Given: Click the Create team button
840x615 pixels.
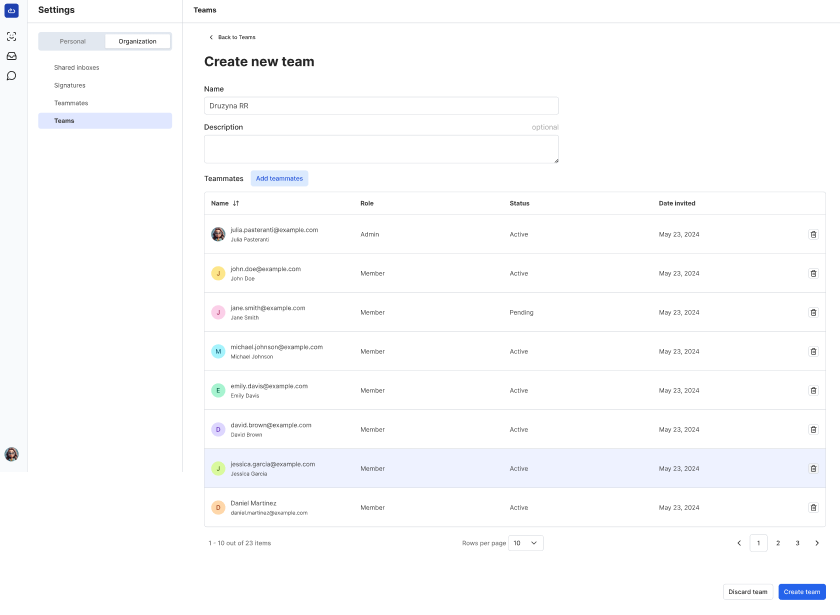Looking at the screenshot, I should coord(802,591).
